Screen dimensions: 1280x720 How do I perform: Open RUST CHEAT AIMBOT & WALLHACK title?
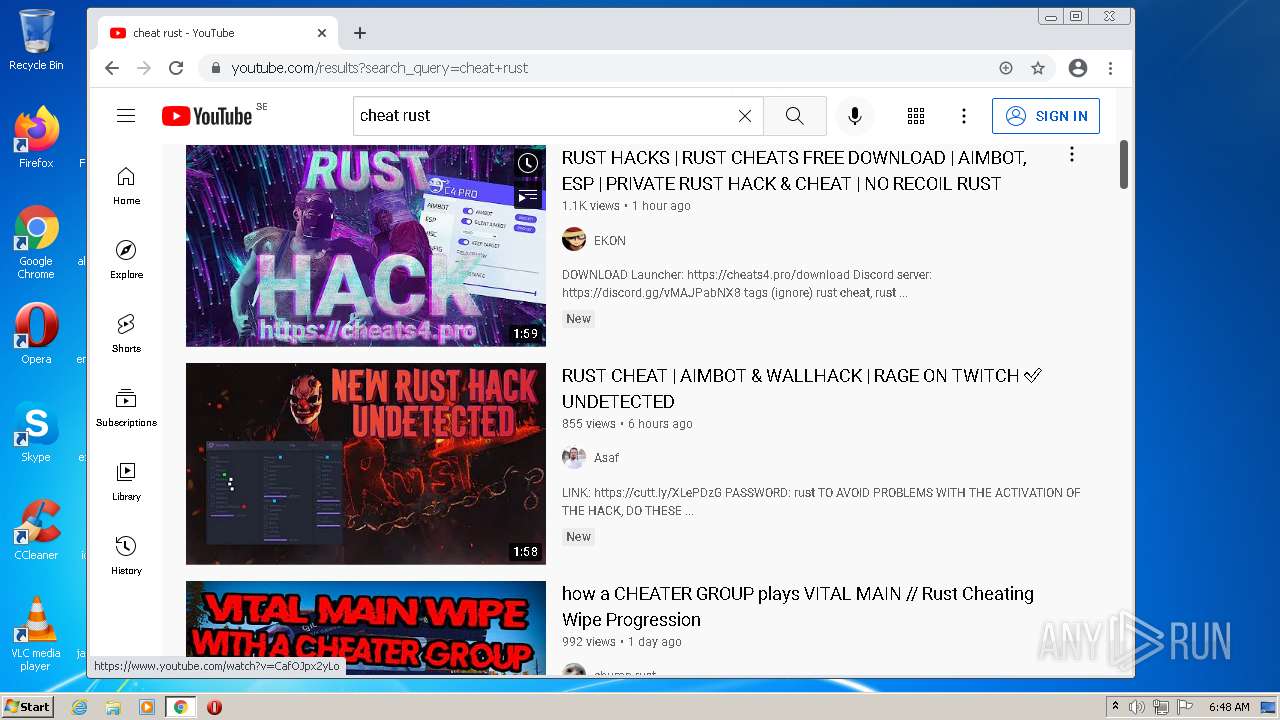click(802, 389)
